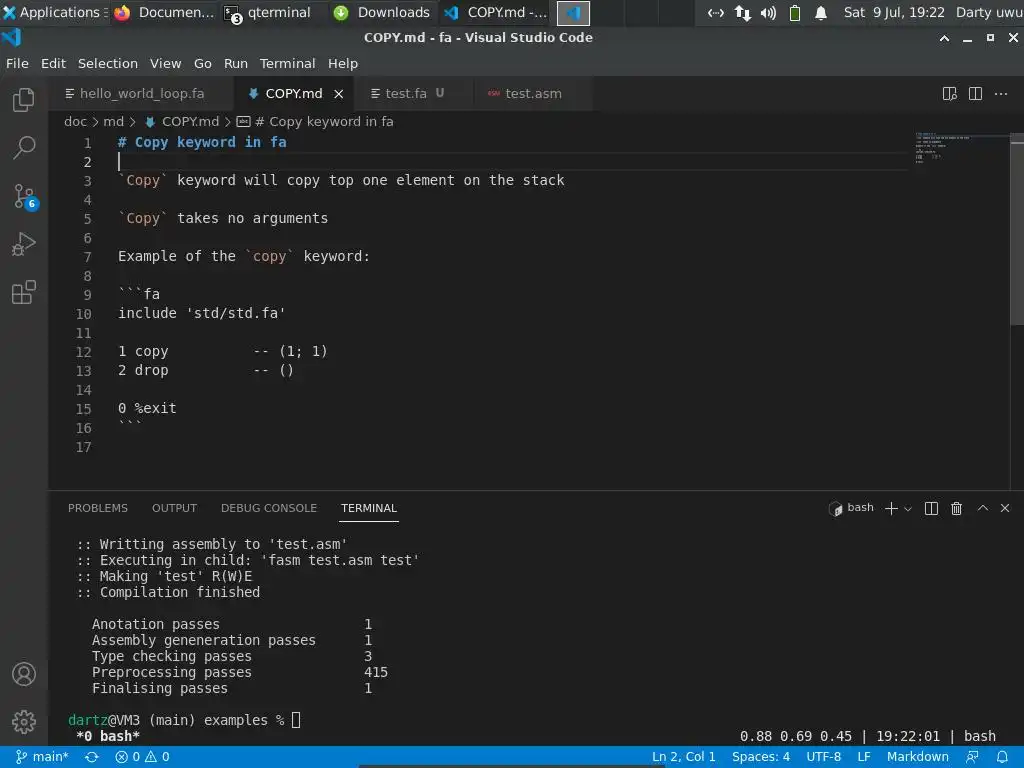This screenshot has width=1024, height=768.
Task: Open Source Control view with 6 changes
Action: (x=24, y=197)
